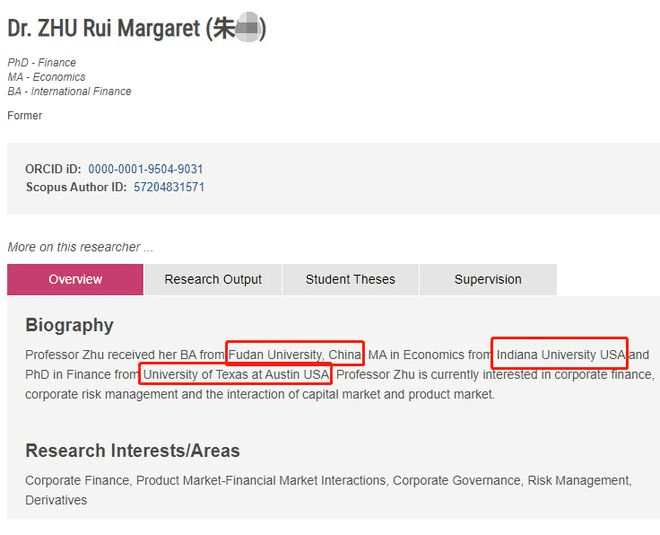Select the Student Theses tab

[350, 279]
